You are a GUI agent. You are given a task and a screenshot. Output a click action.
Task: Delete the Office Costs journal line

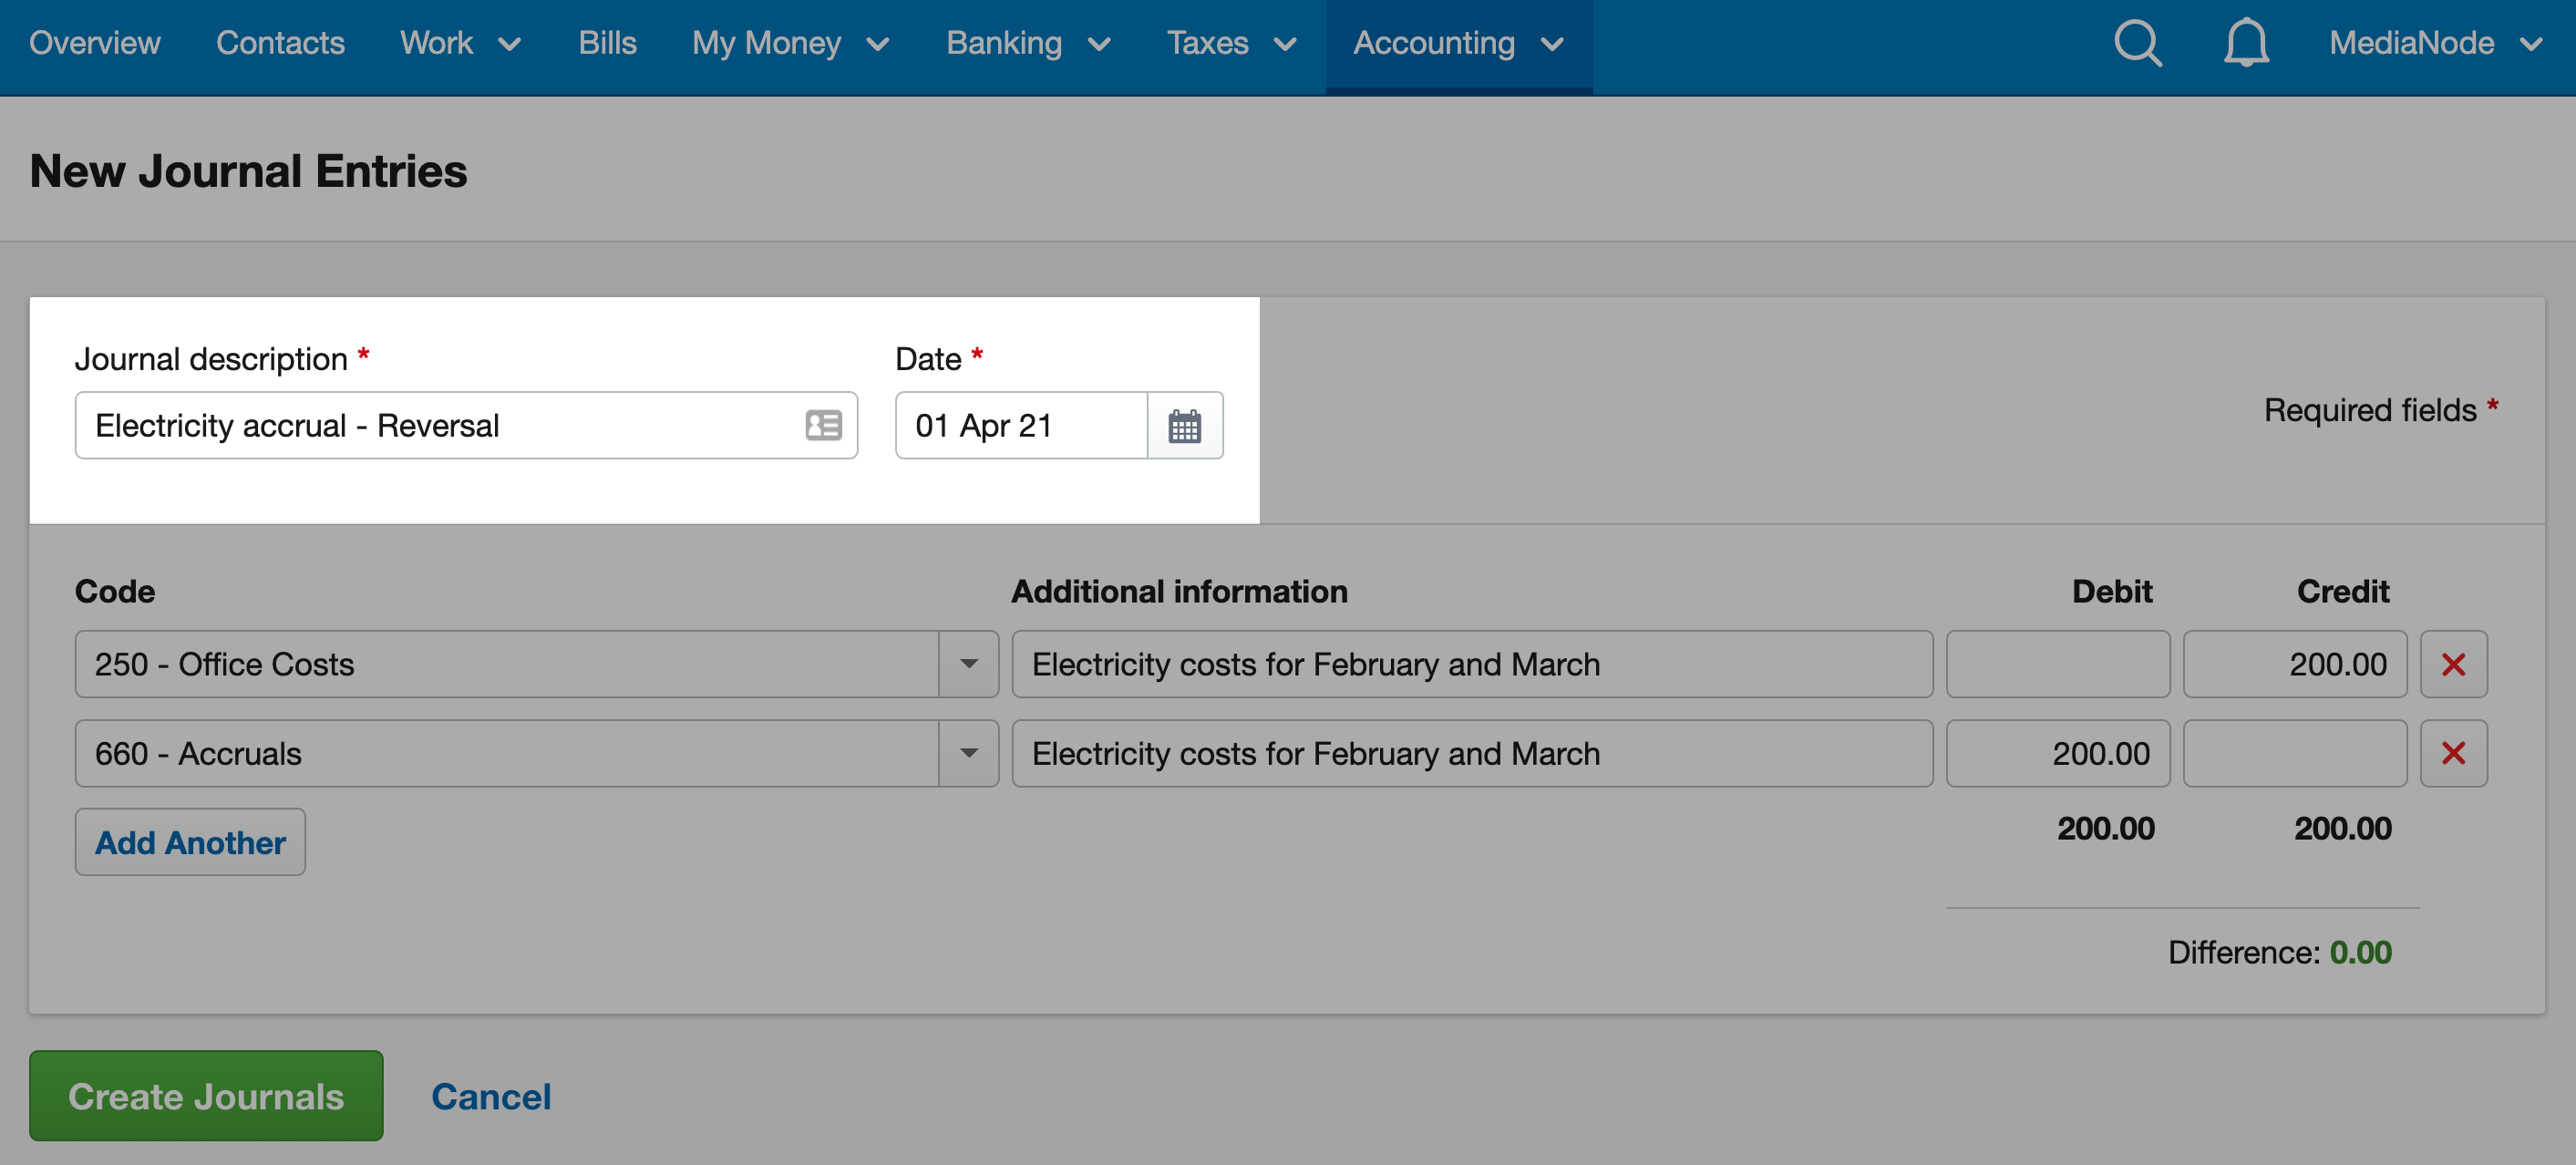click(2453, 664)
